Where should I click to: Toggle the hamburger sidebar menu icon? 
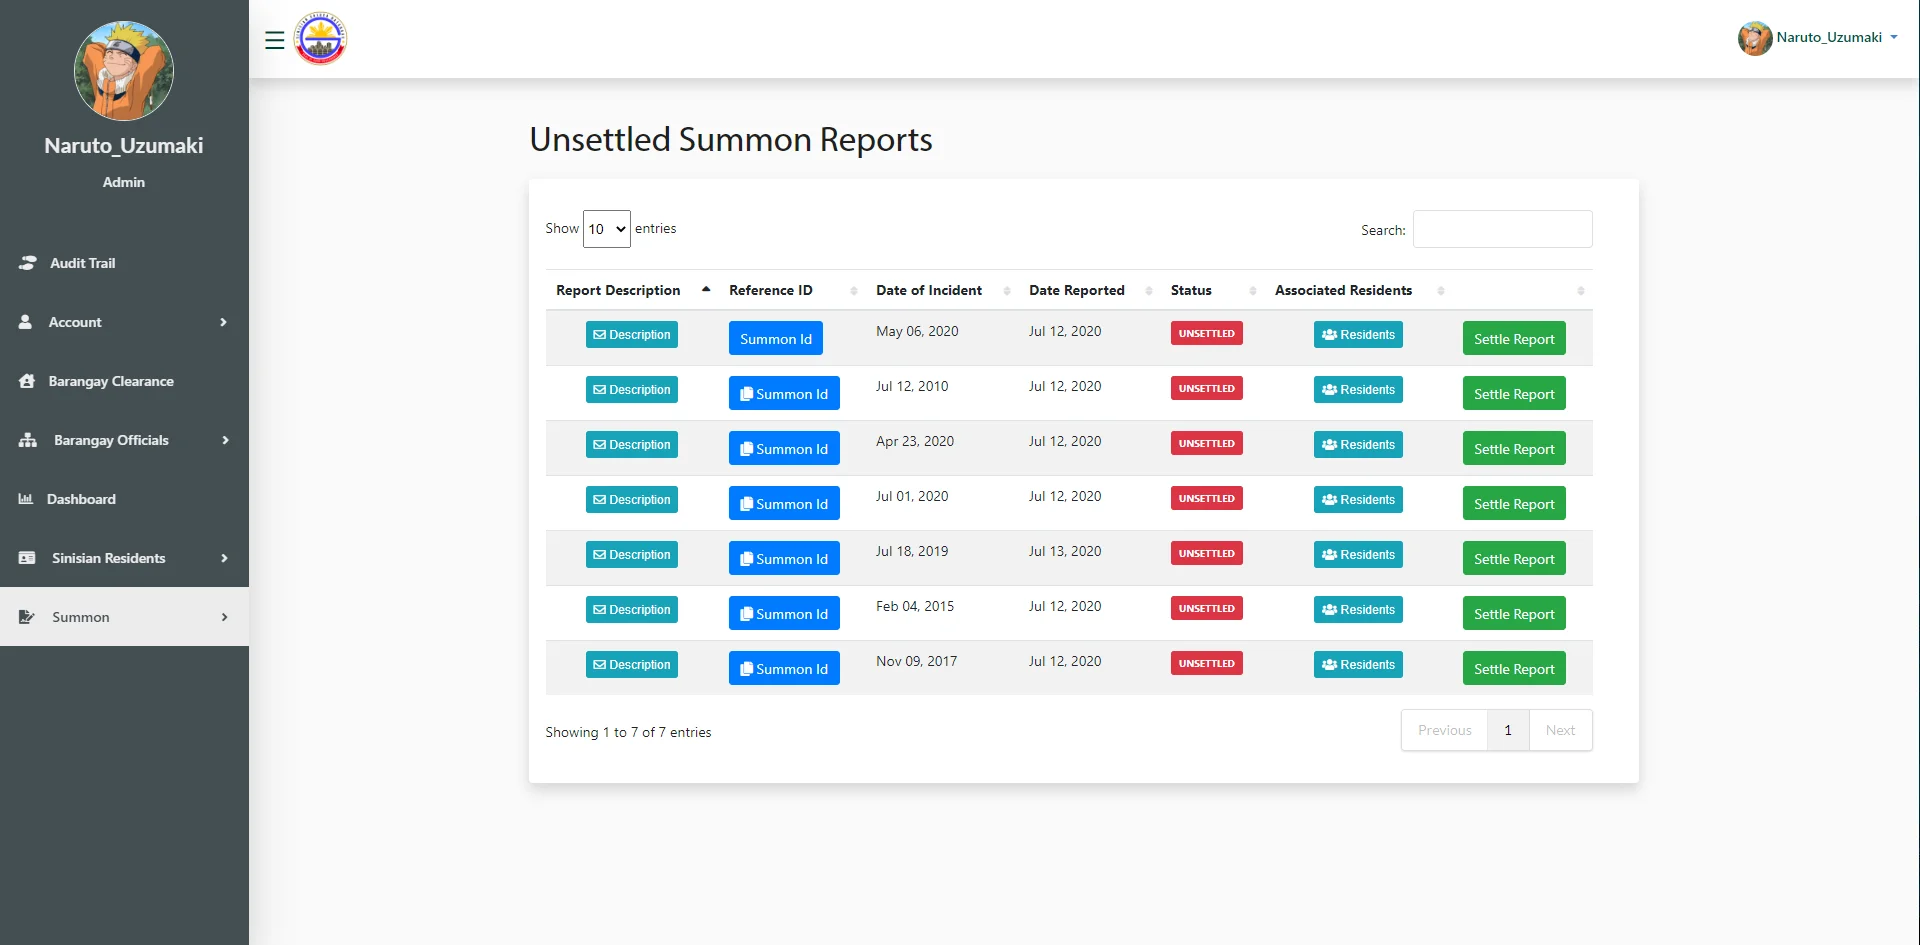click(274, 40)
